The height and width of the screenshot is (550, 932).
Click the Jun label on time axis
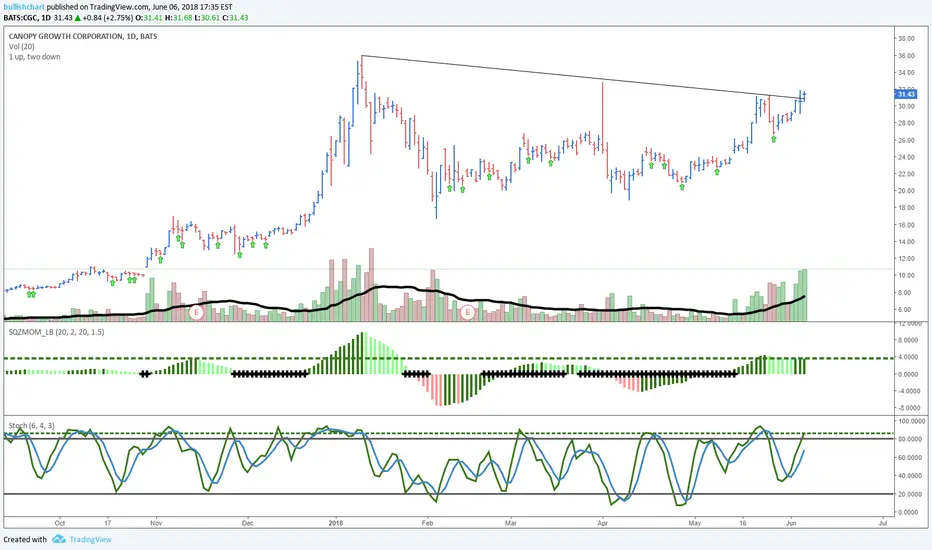791,523
